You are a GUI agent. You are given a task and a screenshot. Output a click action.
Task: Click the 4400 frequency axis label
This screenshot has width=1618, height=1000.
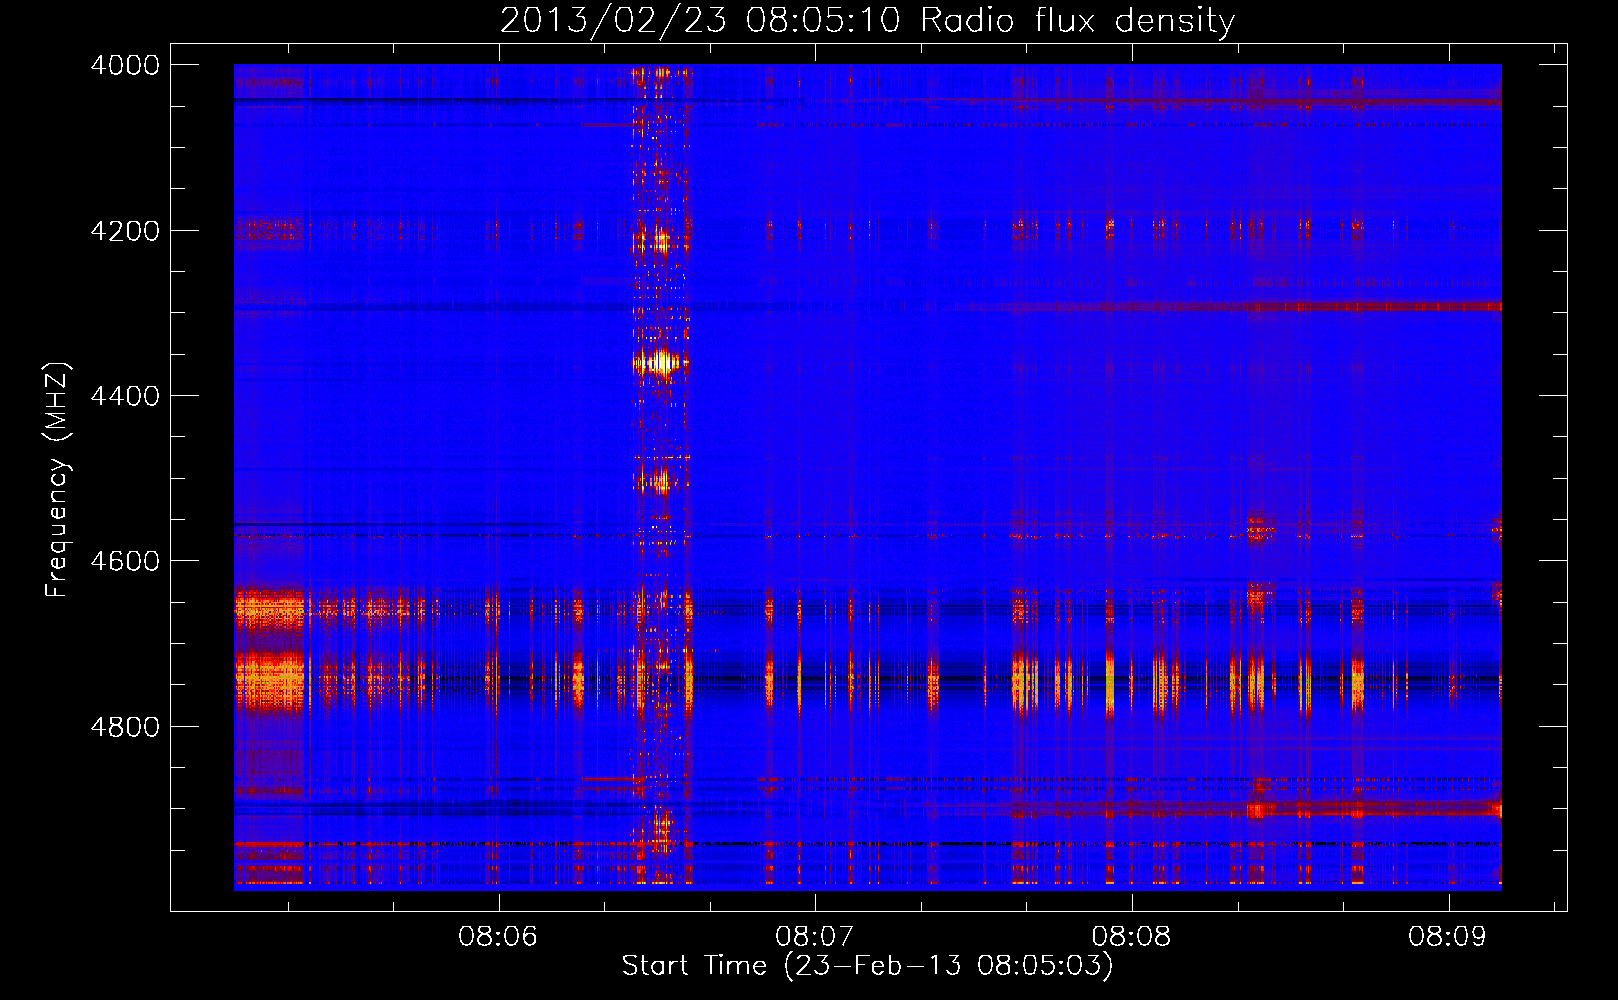pyautogui.click(x=125, y=396)
